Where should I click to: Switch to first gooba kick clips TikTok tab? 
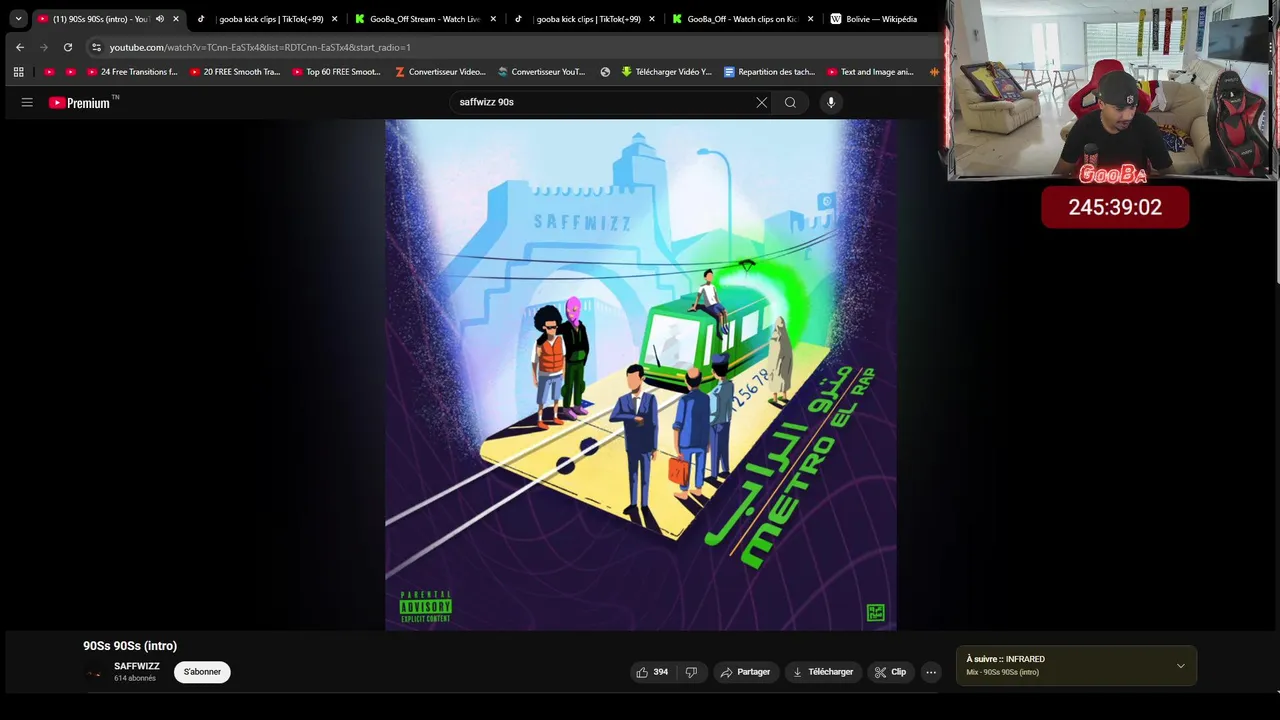tap(270, 19)
